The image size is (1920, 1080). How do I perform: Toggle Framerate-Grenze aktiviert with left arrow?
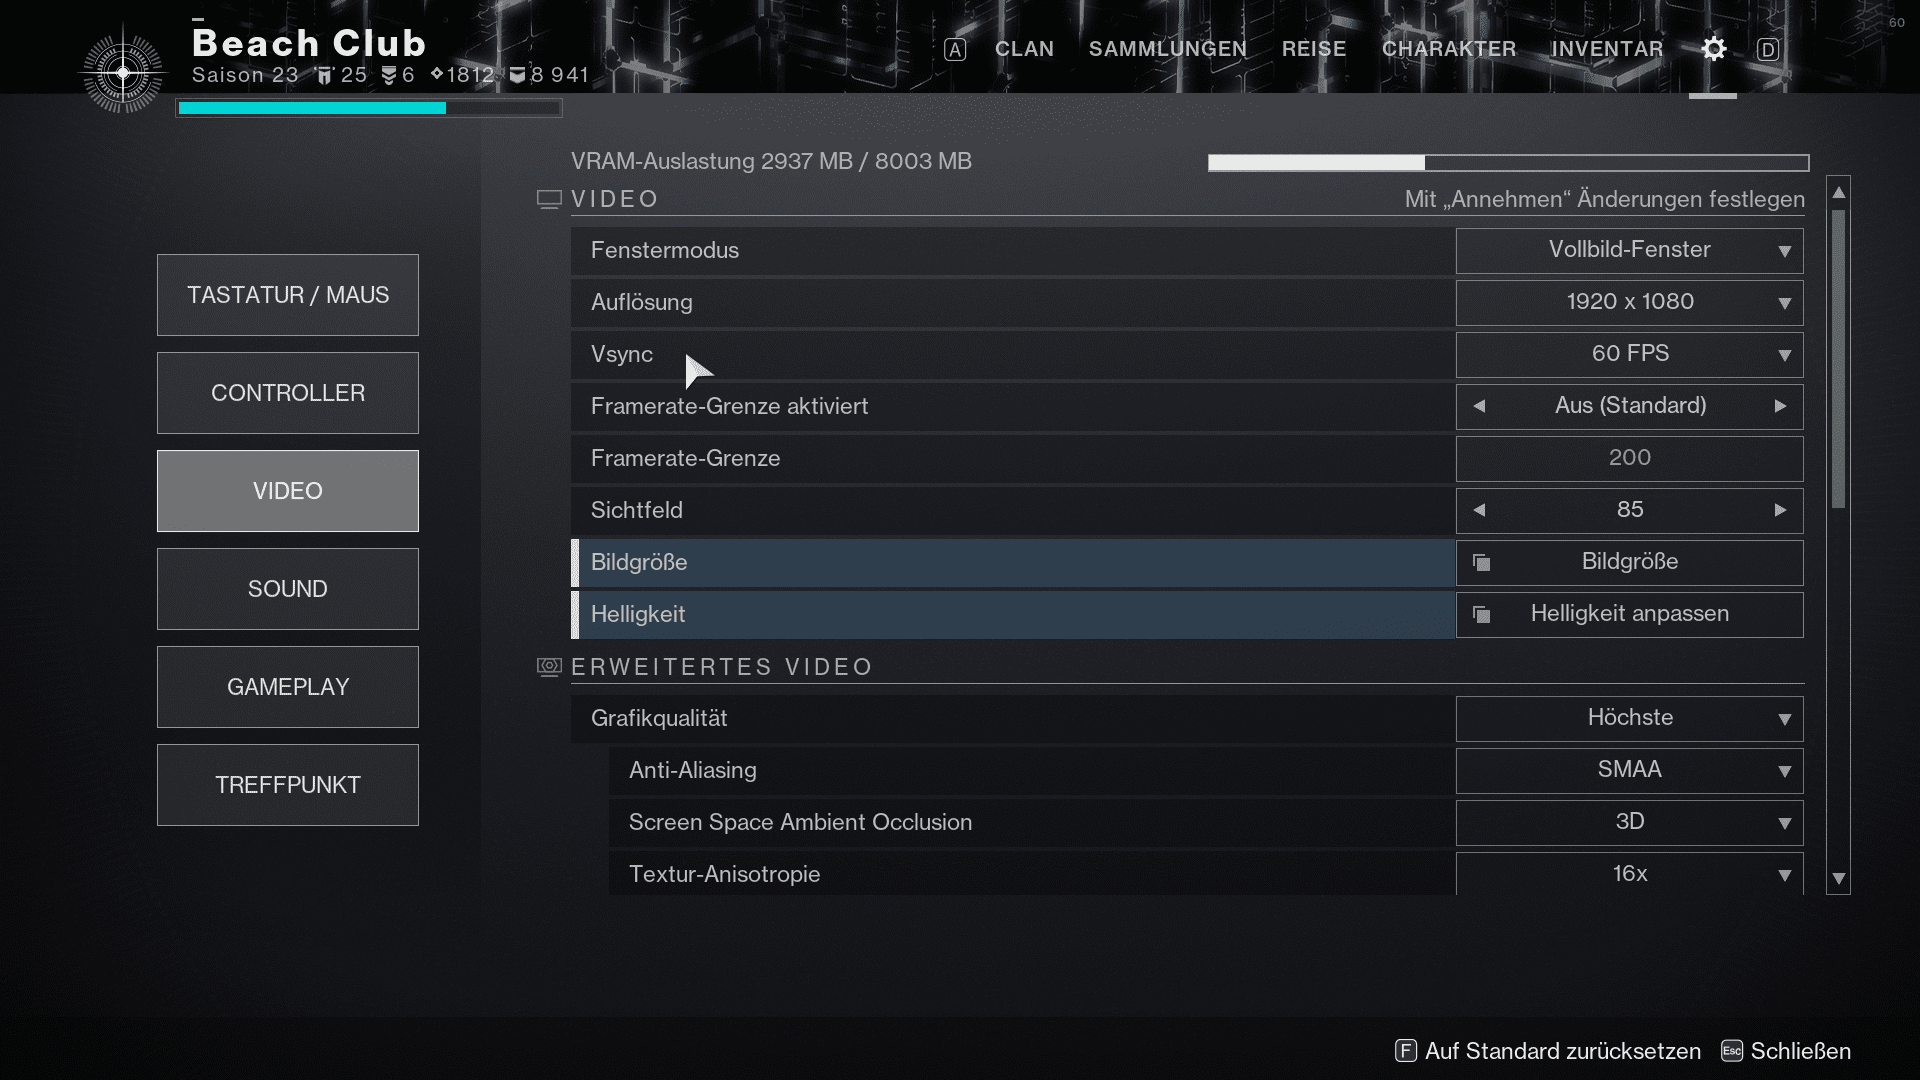[x=1479, y=406]
